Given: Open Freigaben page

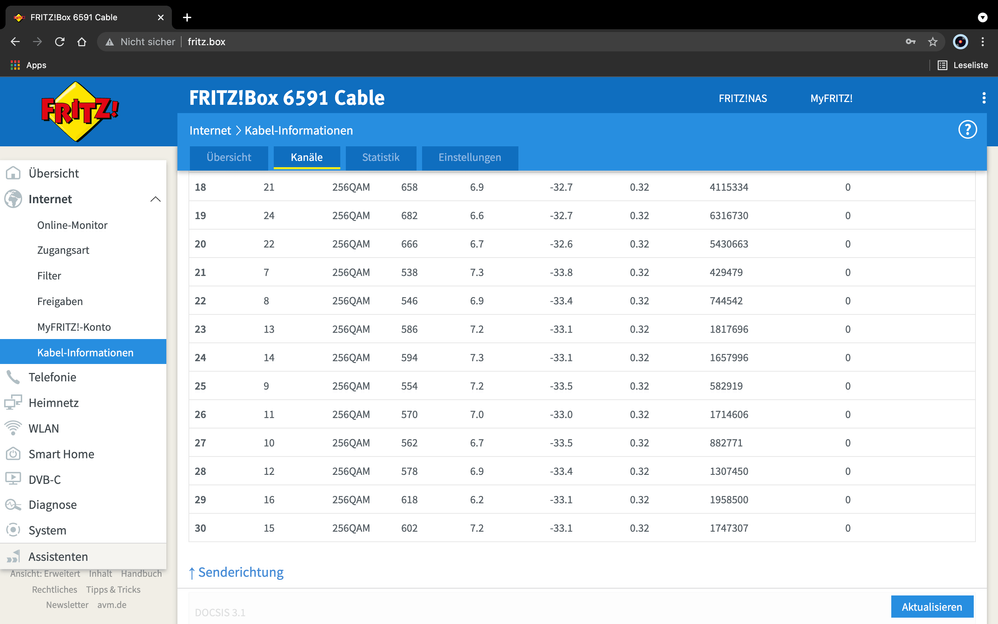Looking at the screenshot, I should coord(60,301).
